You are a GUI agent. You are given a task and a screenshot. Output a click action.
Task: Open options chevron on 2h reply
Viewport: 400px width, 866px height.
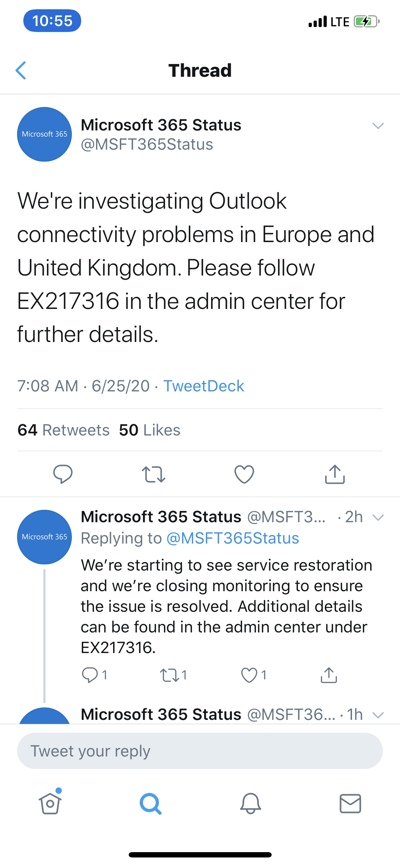click(378, 518)
